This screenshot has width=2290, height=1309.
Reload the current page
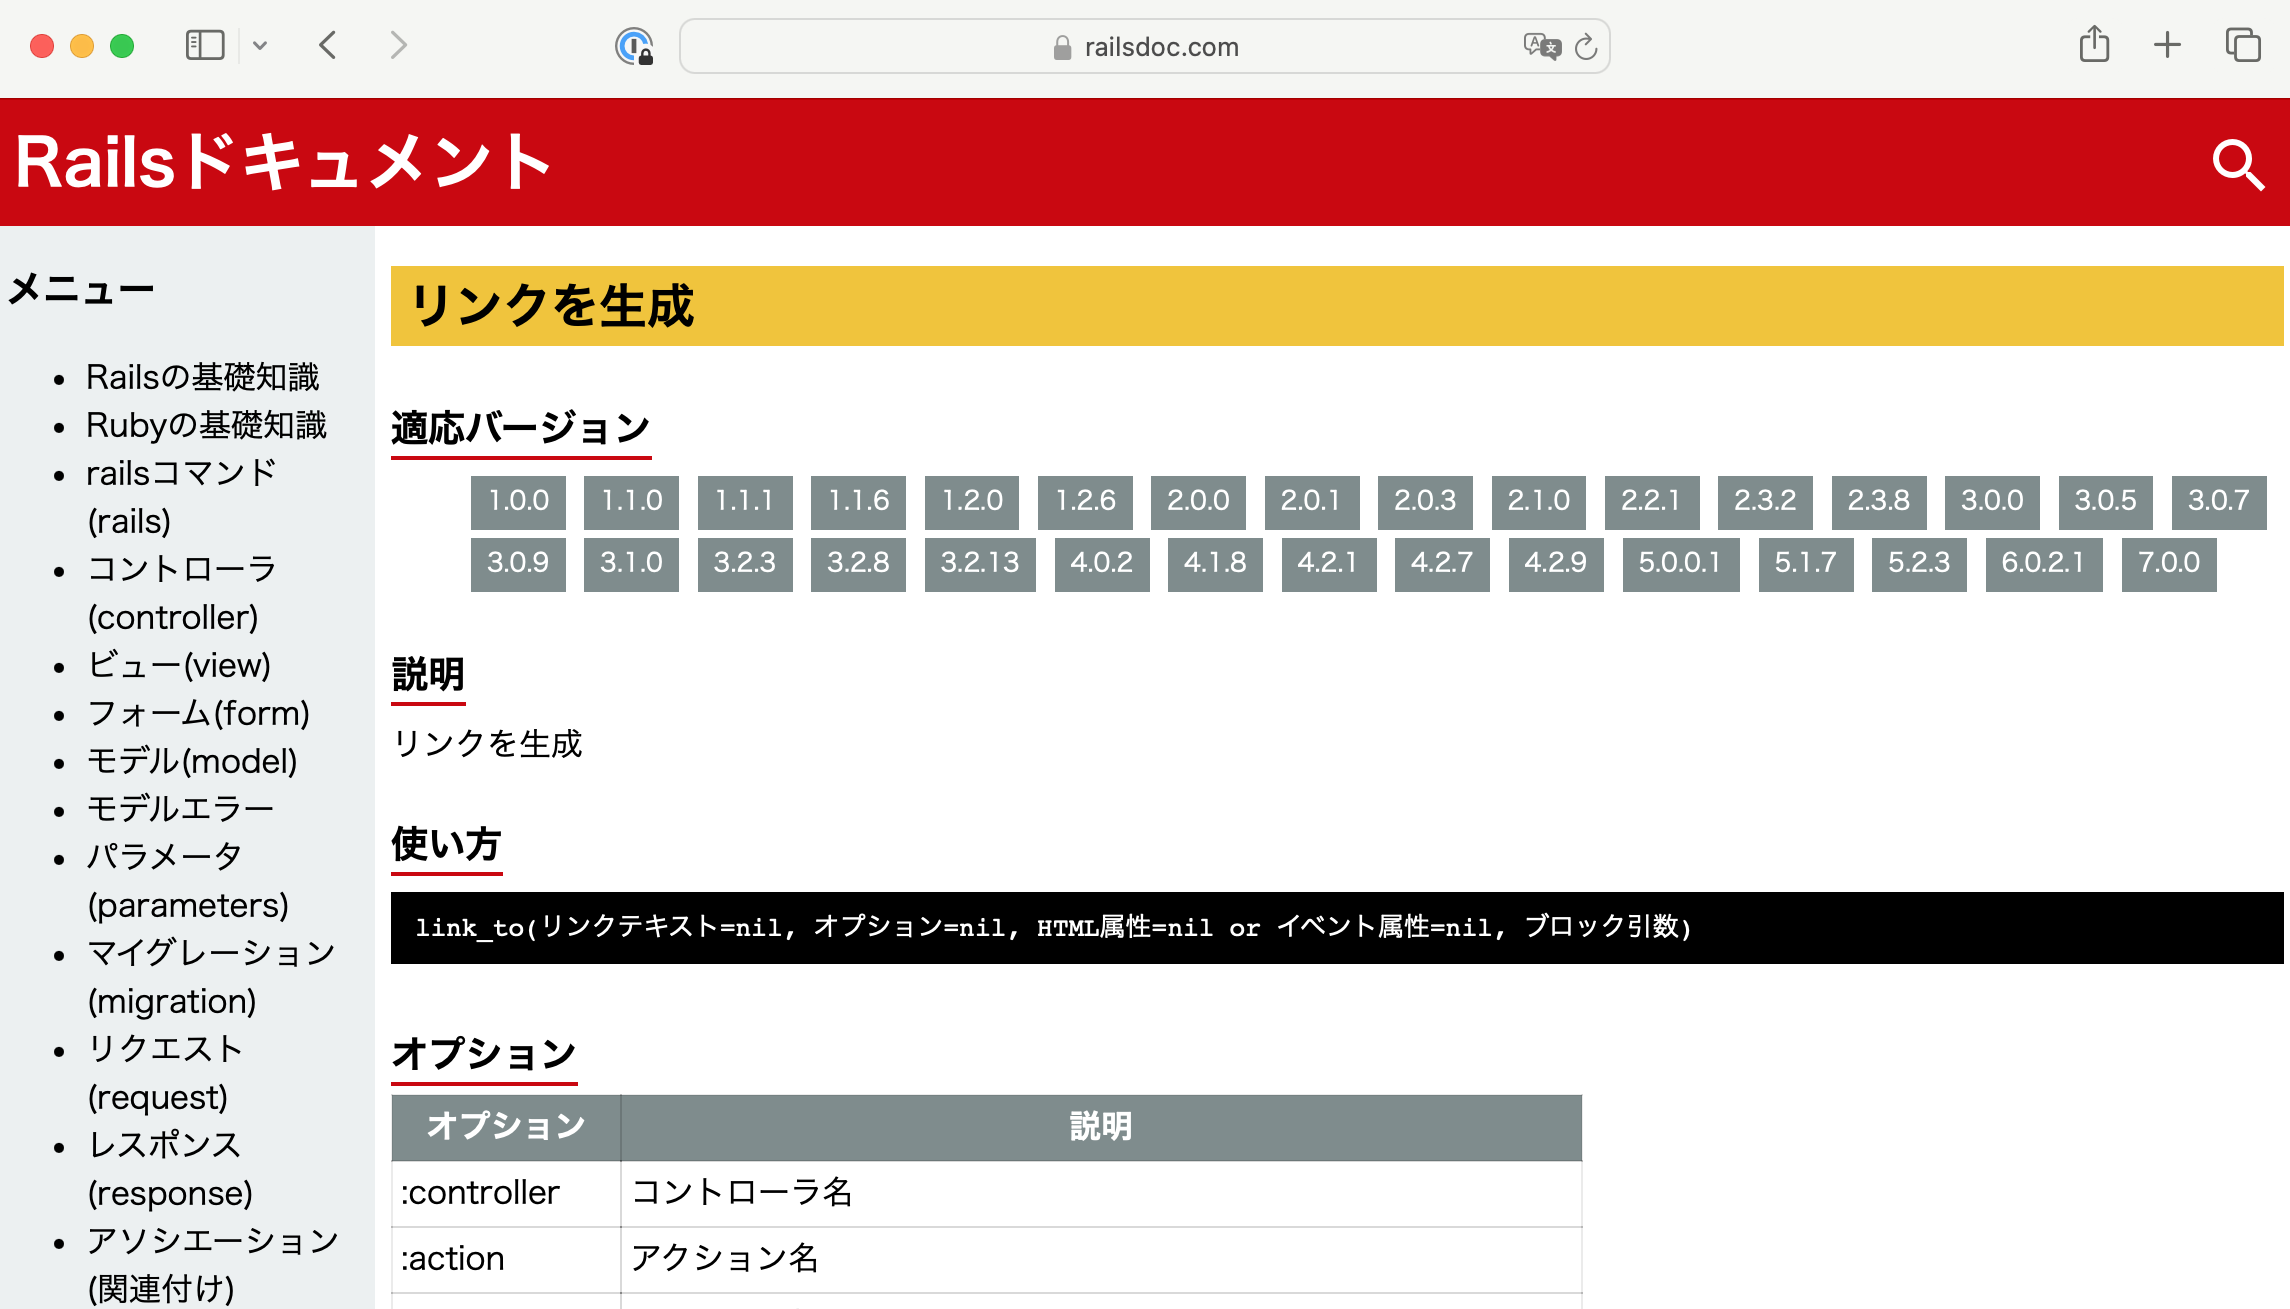click(1584, 46)
